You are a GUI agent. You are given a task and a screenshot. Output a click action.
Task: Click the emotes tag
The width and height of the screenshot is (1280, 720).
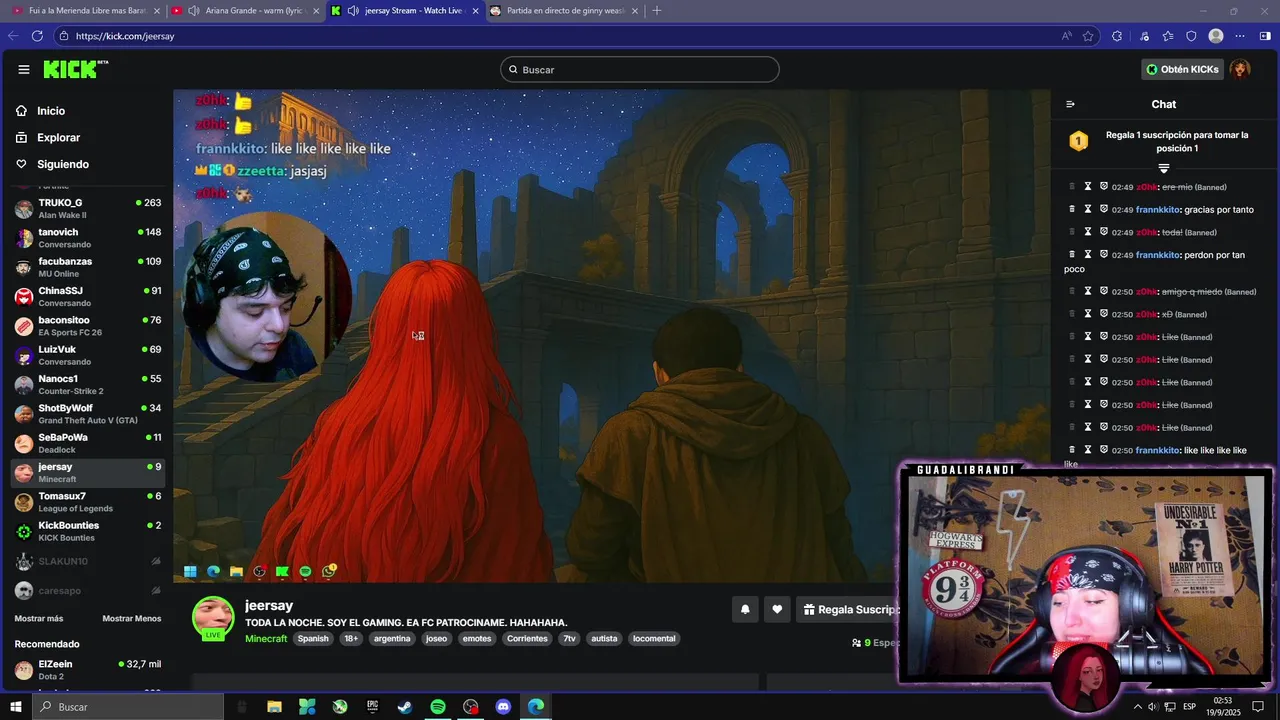(x=477, y=639)
